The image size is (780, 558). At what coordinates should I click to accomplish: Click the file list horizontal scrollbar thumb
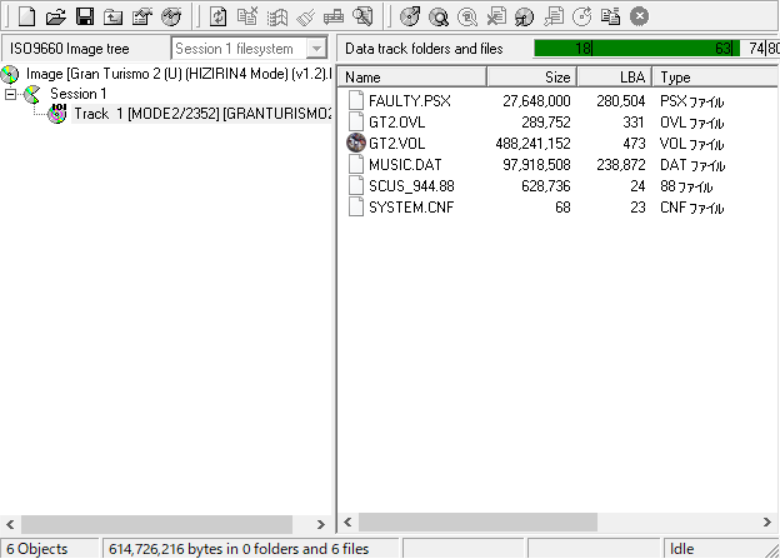tap(478, 522)
